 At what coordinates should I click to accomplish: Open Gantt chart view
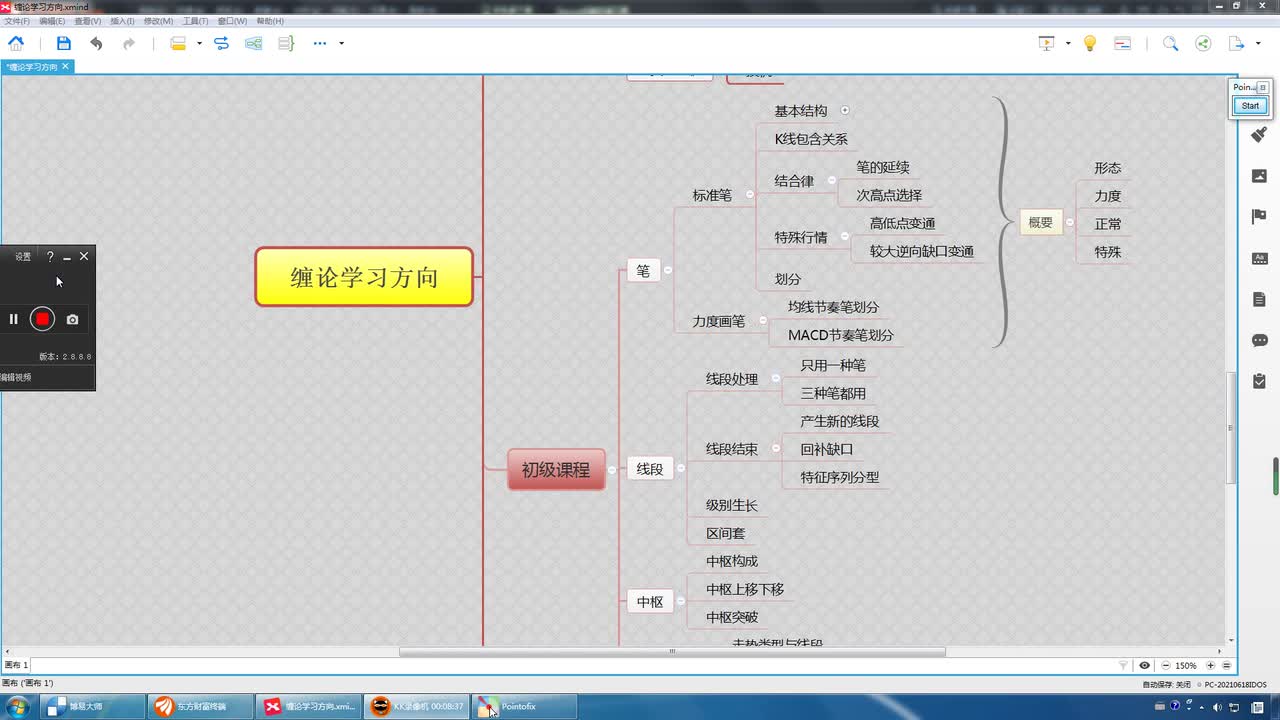click(x=1122, y=43)
